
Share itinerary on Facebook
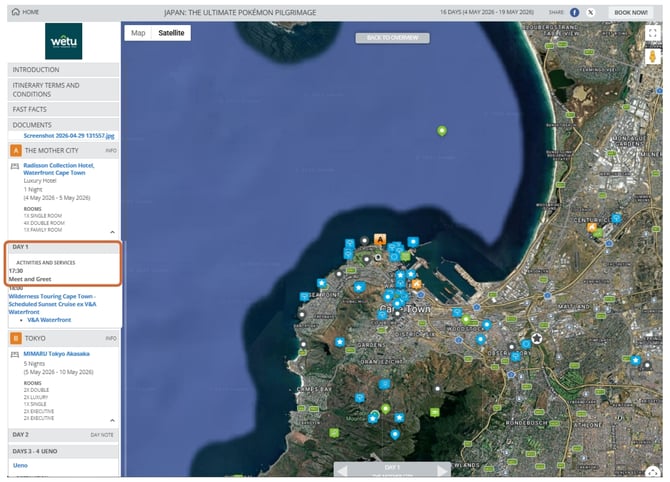click(575, 12)
